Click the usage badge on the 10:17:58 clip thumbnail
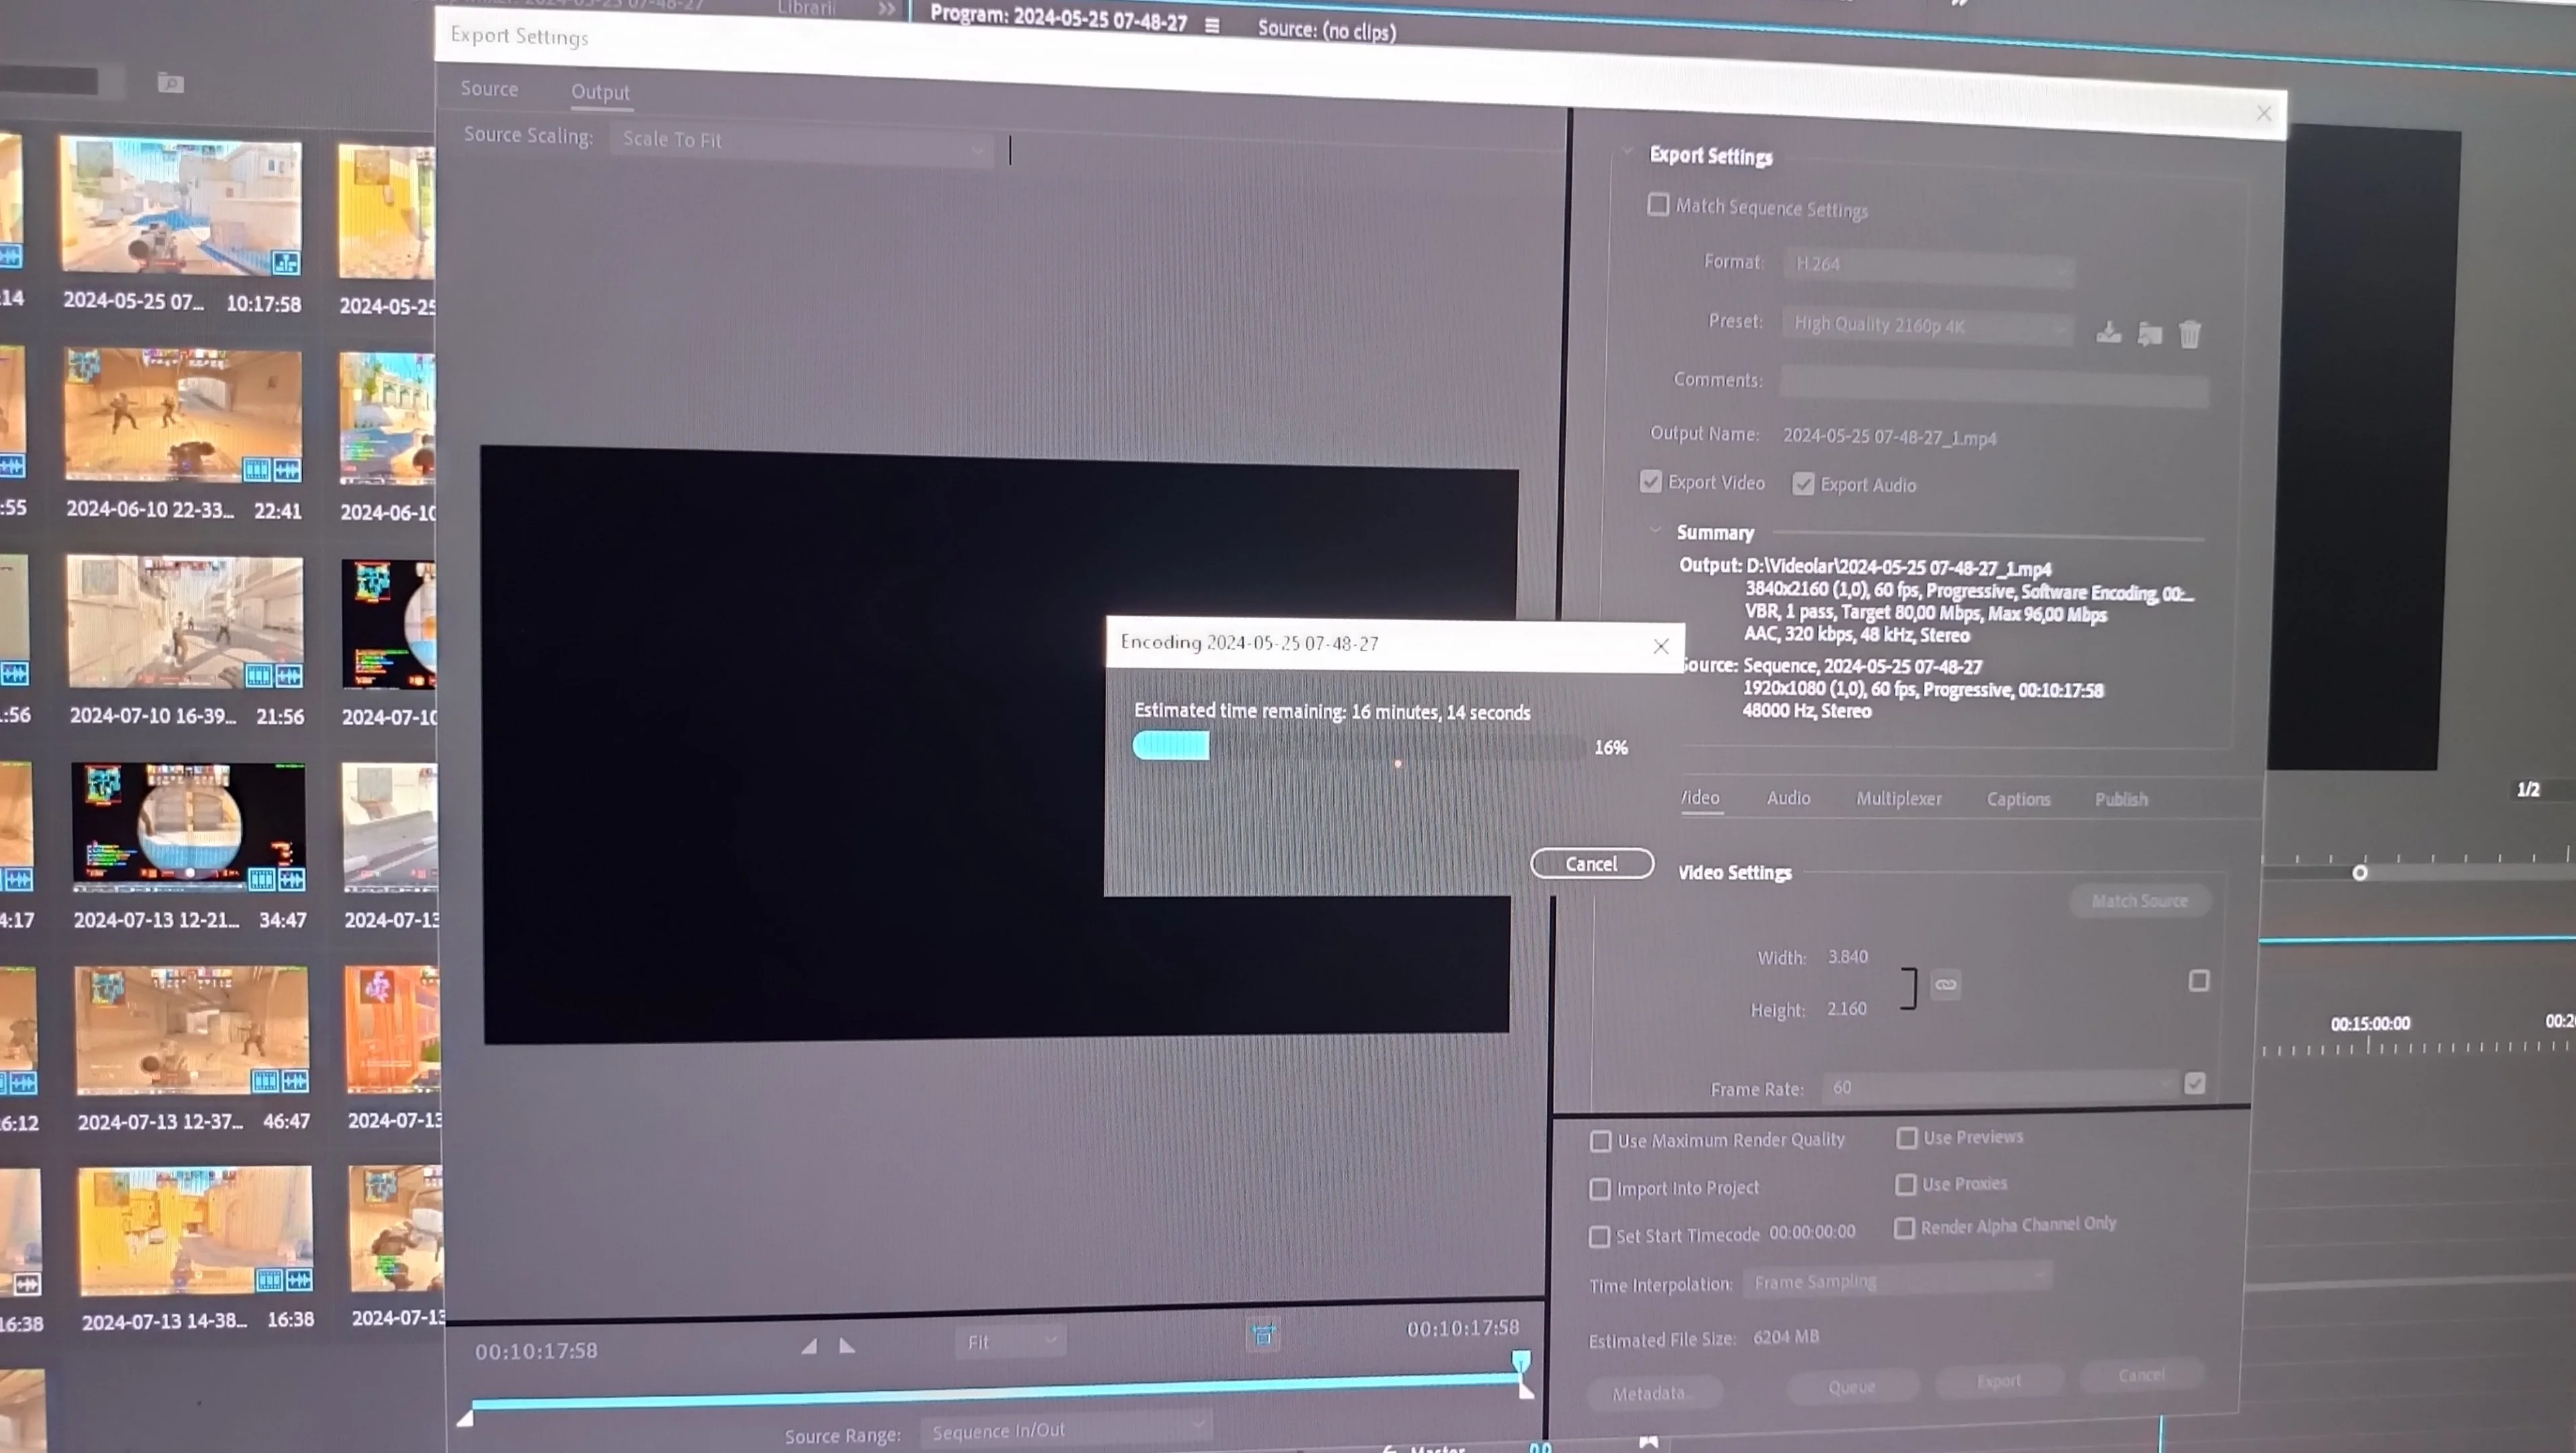 pos(286,263)
